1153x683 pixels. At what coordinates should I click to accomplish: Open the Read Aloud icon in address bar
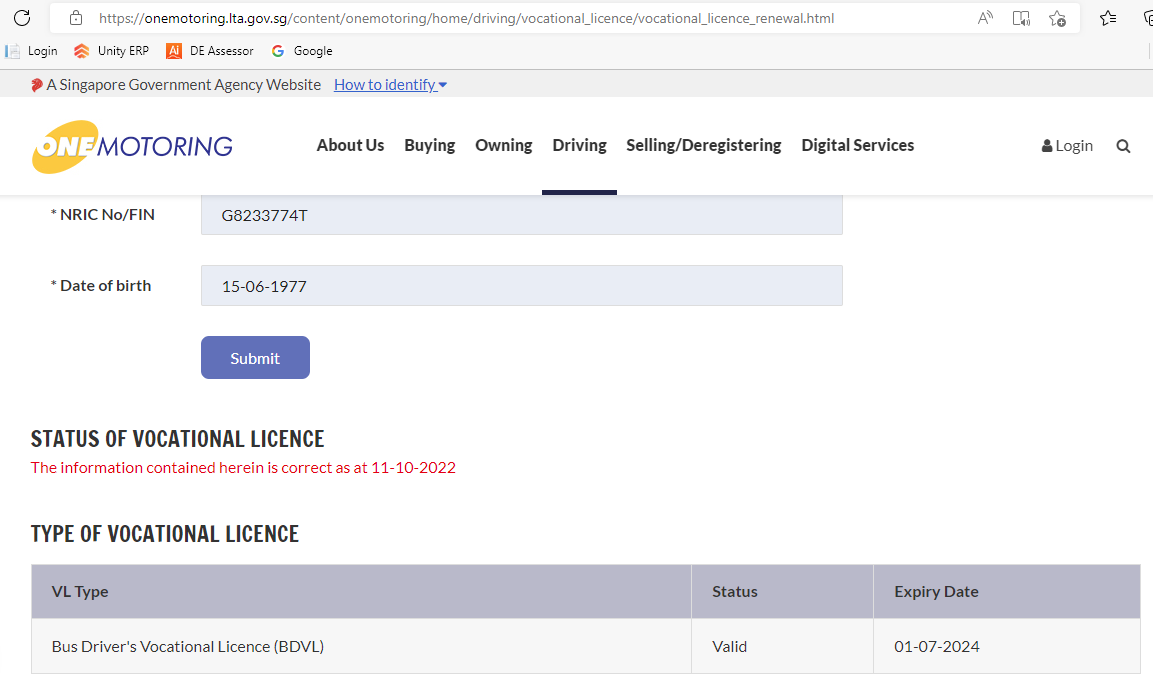[985, 18]
